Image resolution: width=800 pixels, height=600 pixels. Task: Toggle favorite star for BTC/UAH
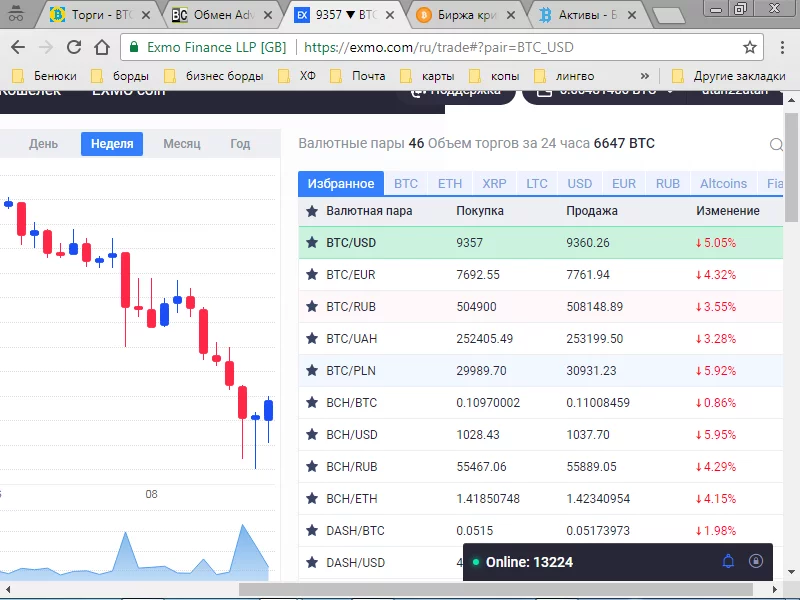click(312, 338)
